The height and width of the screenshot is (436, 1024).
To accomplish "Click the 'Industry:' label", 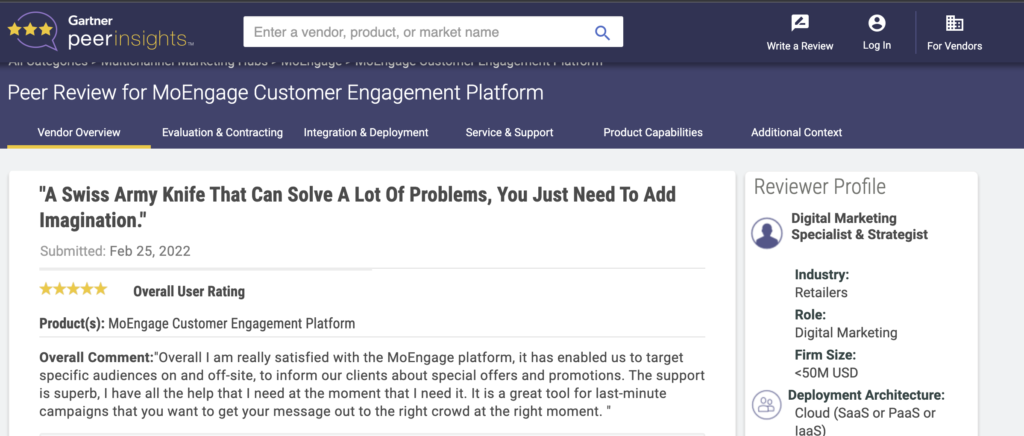I will [x=822, y=275].
